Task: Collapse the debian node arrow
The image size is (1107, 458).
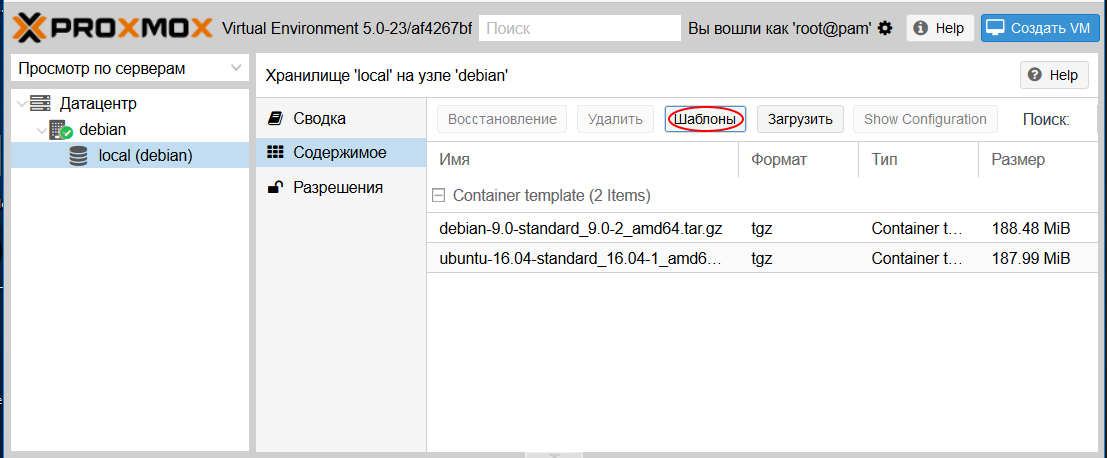Action: (x=41, y=130)
